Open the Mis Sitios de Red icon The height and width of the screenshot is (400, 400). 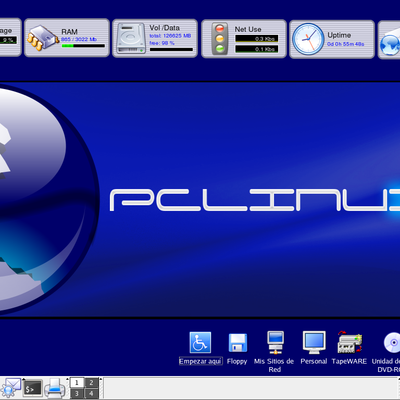[275, 342]
